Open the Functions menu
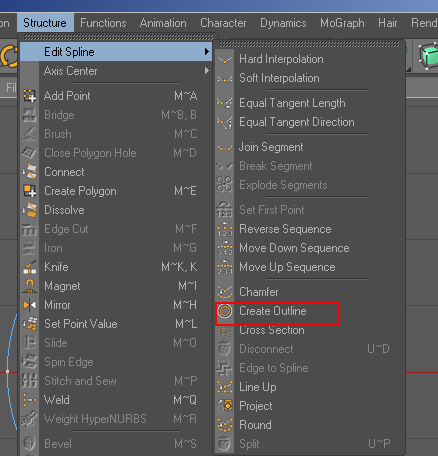The width and height of the screenshot is (438, 456). coord(103,23)
